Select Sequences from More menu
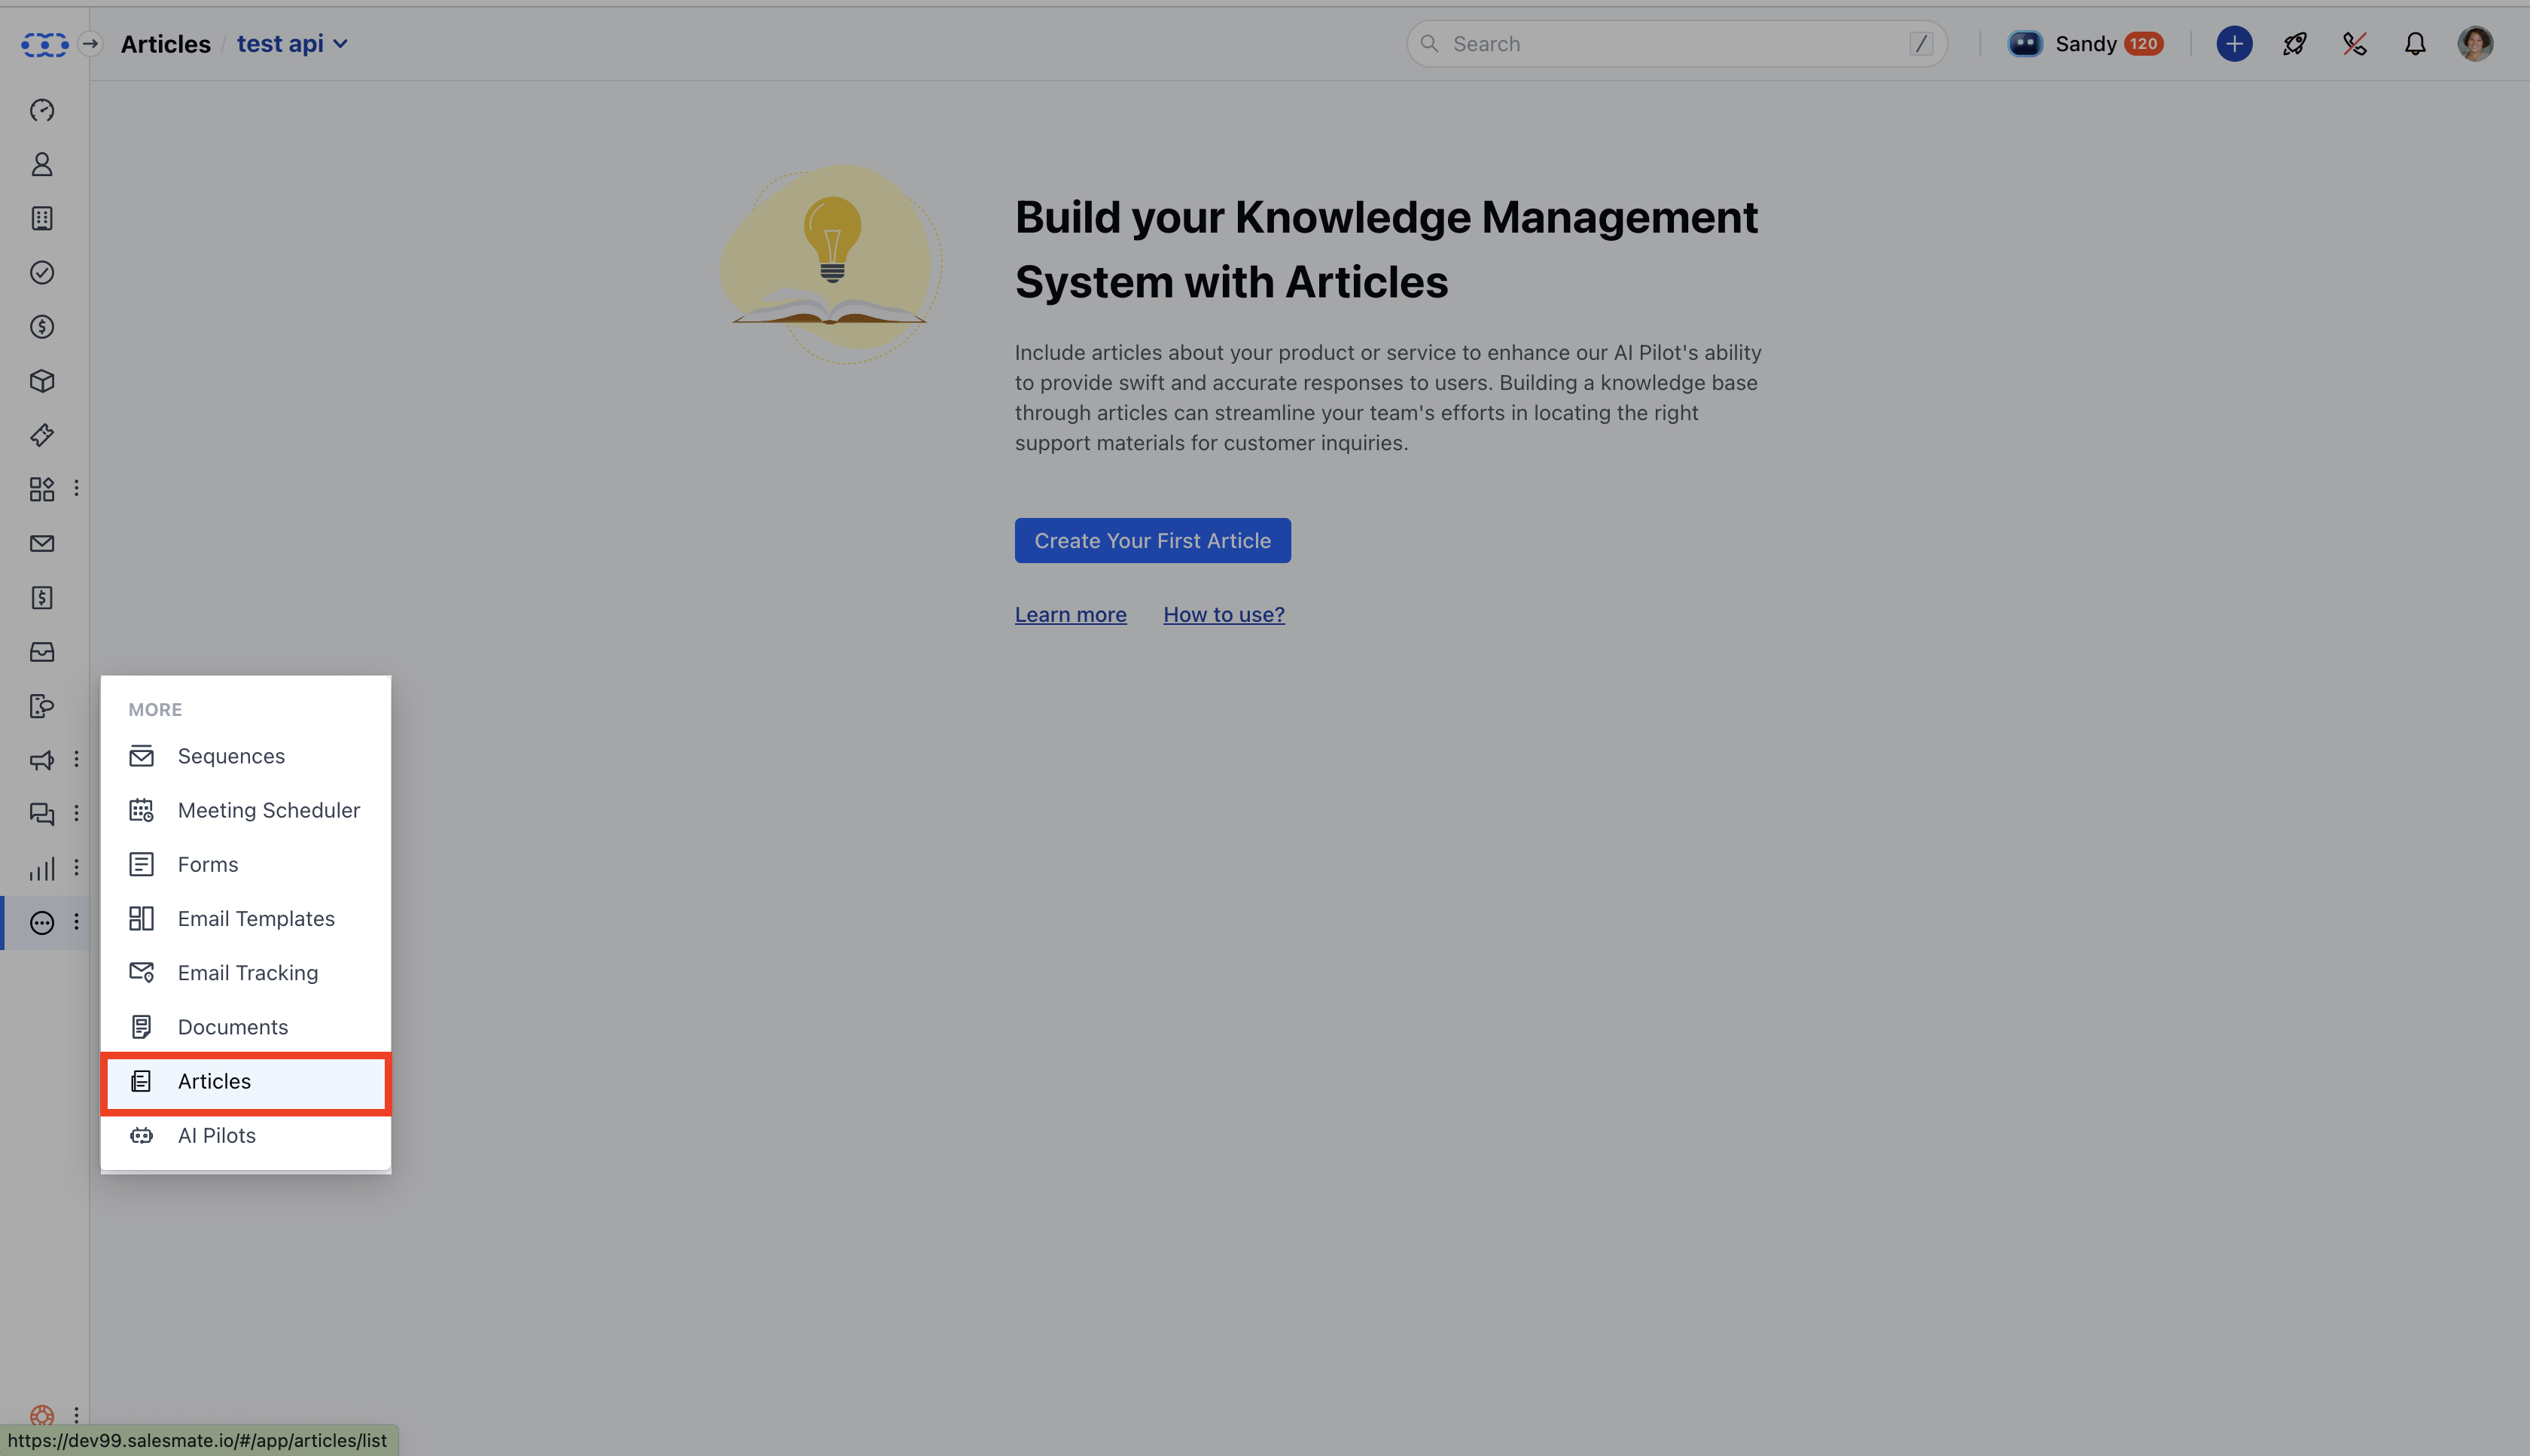Image resolution: width=2530 pixels, height=1456 pixels. pos(231,756)
